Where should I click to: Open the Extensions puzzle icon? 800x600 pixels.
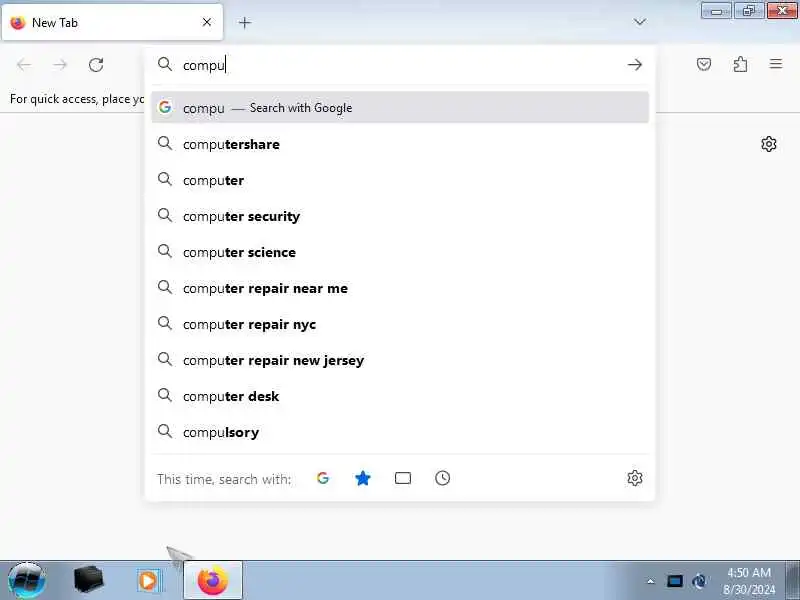coord(740,64)
